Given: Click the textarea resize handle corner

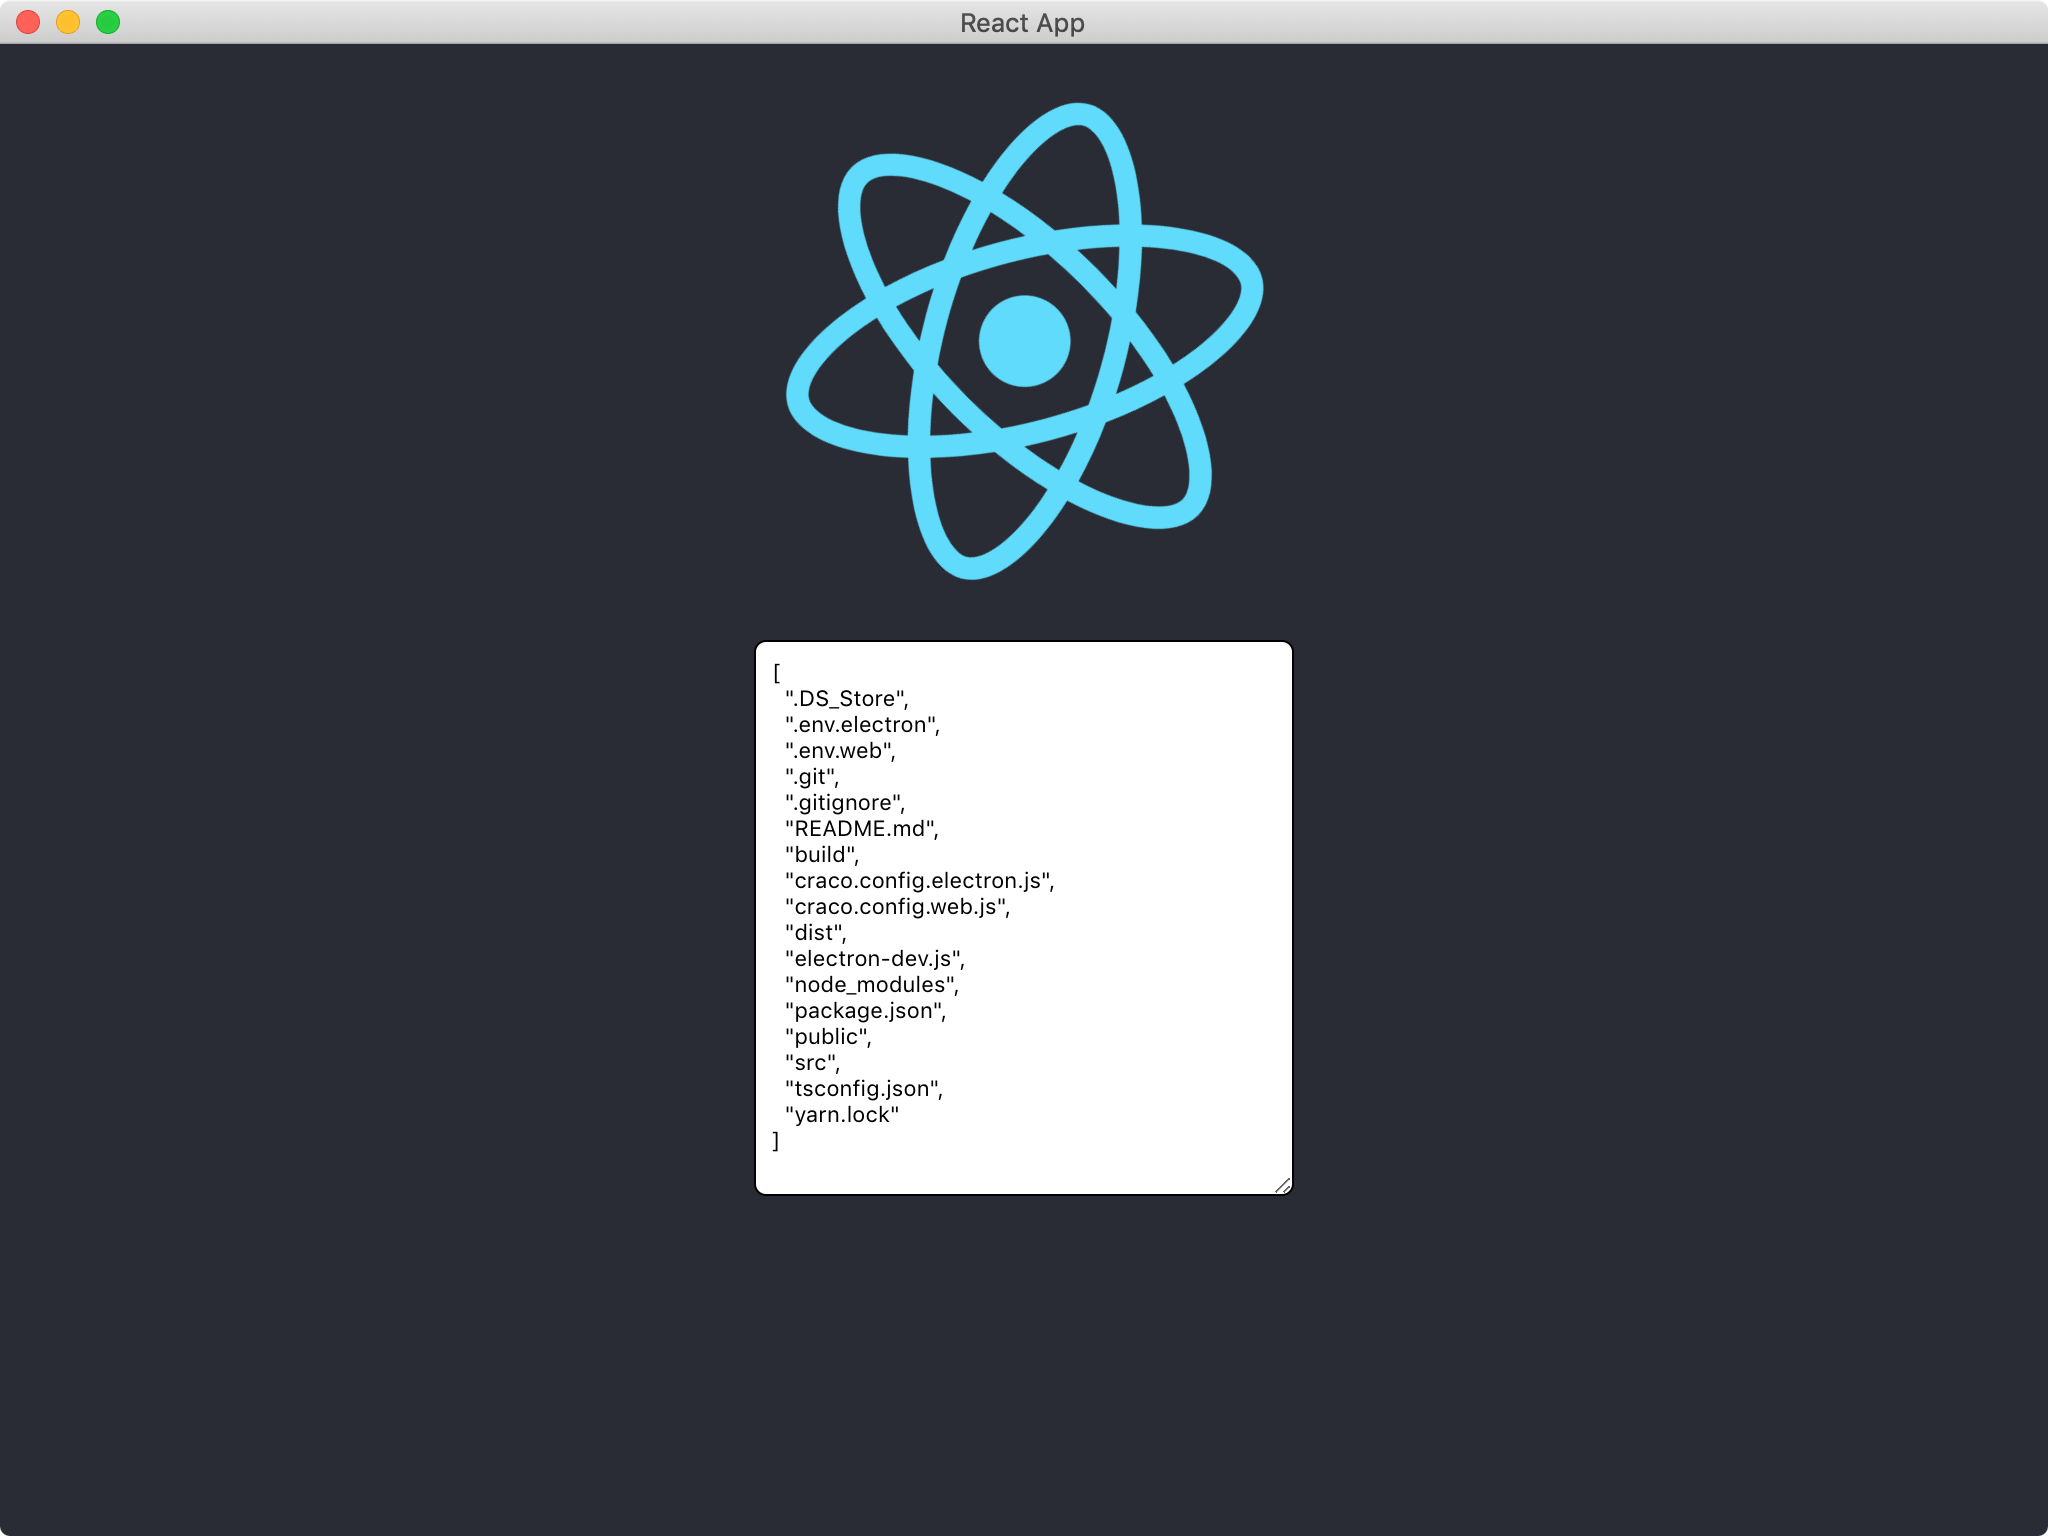Looking at the screenshot, I should click(1282, 1185).
